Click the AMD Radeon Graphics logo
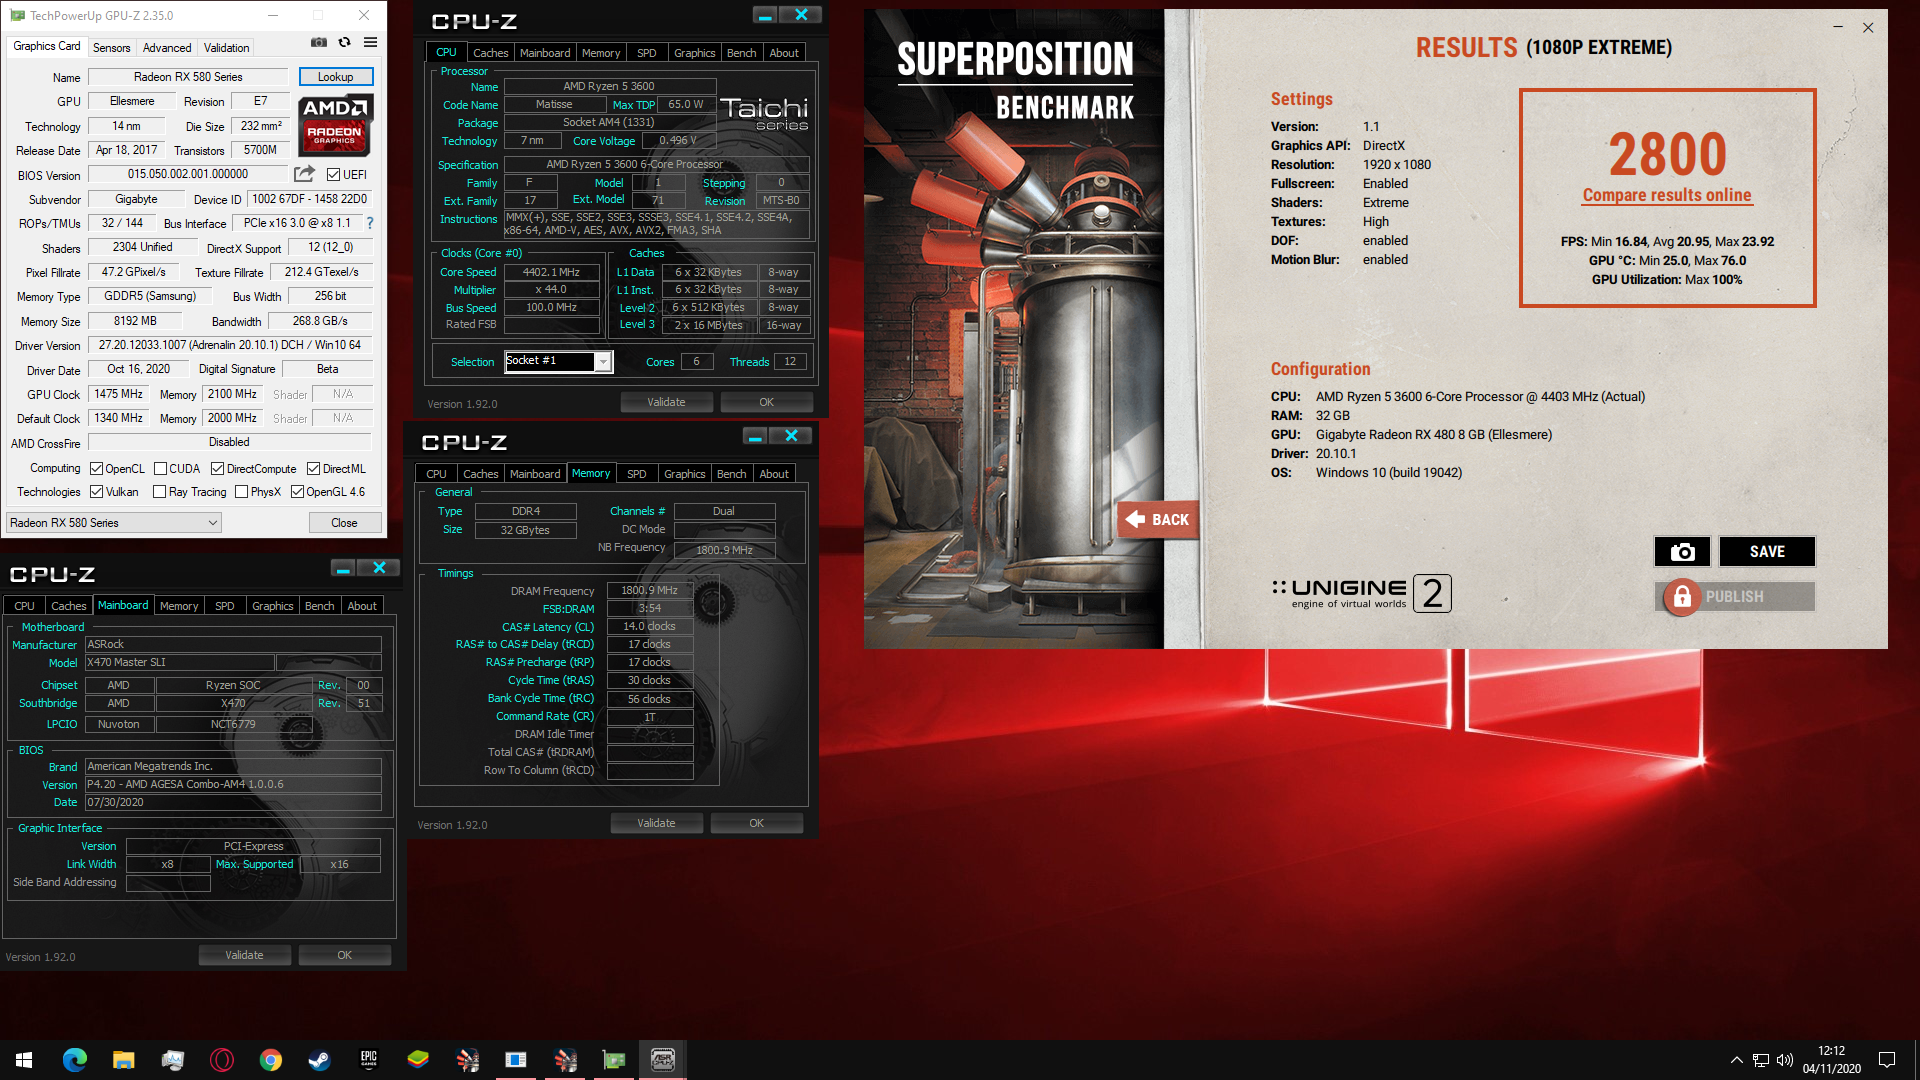1920x1080 pixels. point(336,125)
